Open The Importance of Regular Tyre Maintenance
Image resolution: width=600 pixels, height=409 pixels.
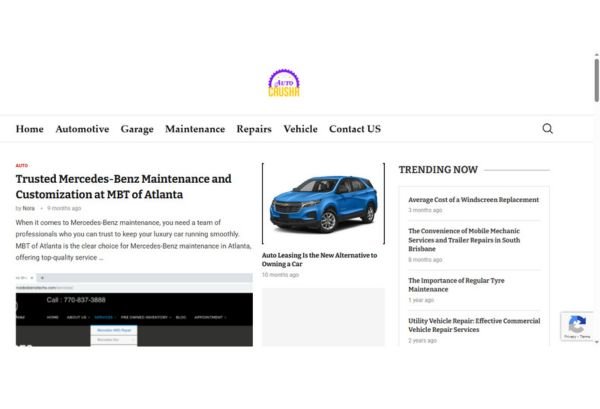click(456, 285)
